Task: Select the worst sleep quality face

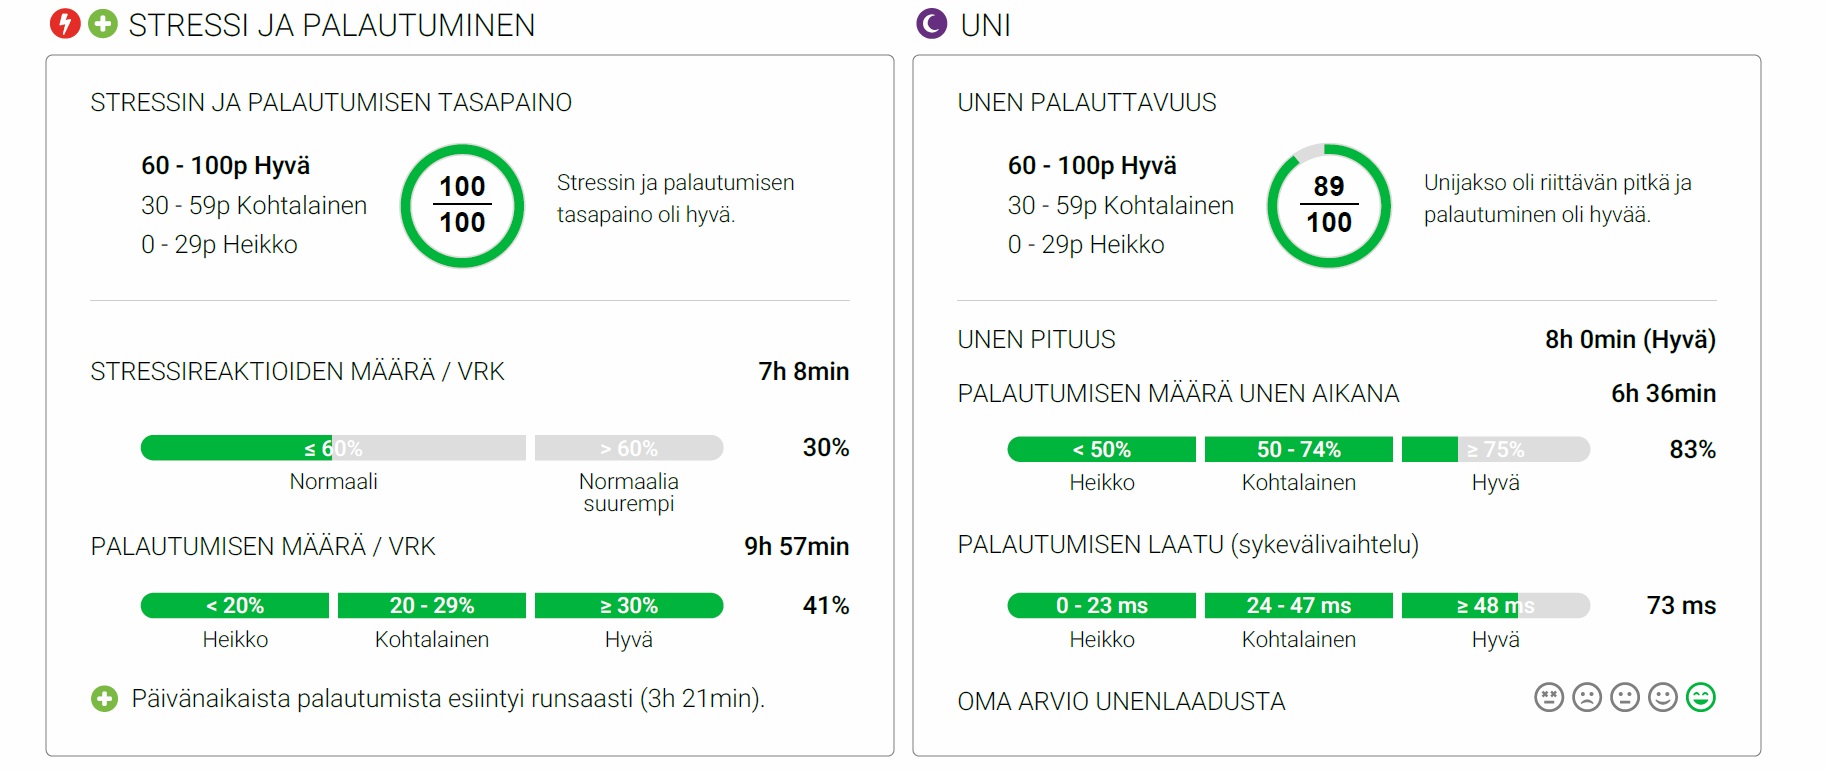Action: point(1549,697)
